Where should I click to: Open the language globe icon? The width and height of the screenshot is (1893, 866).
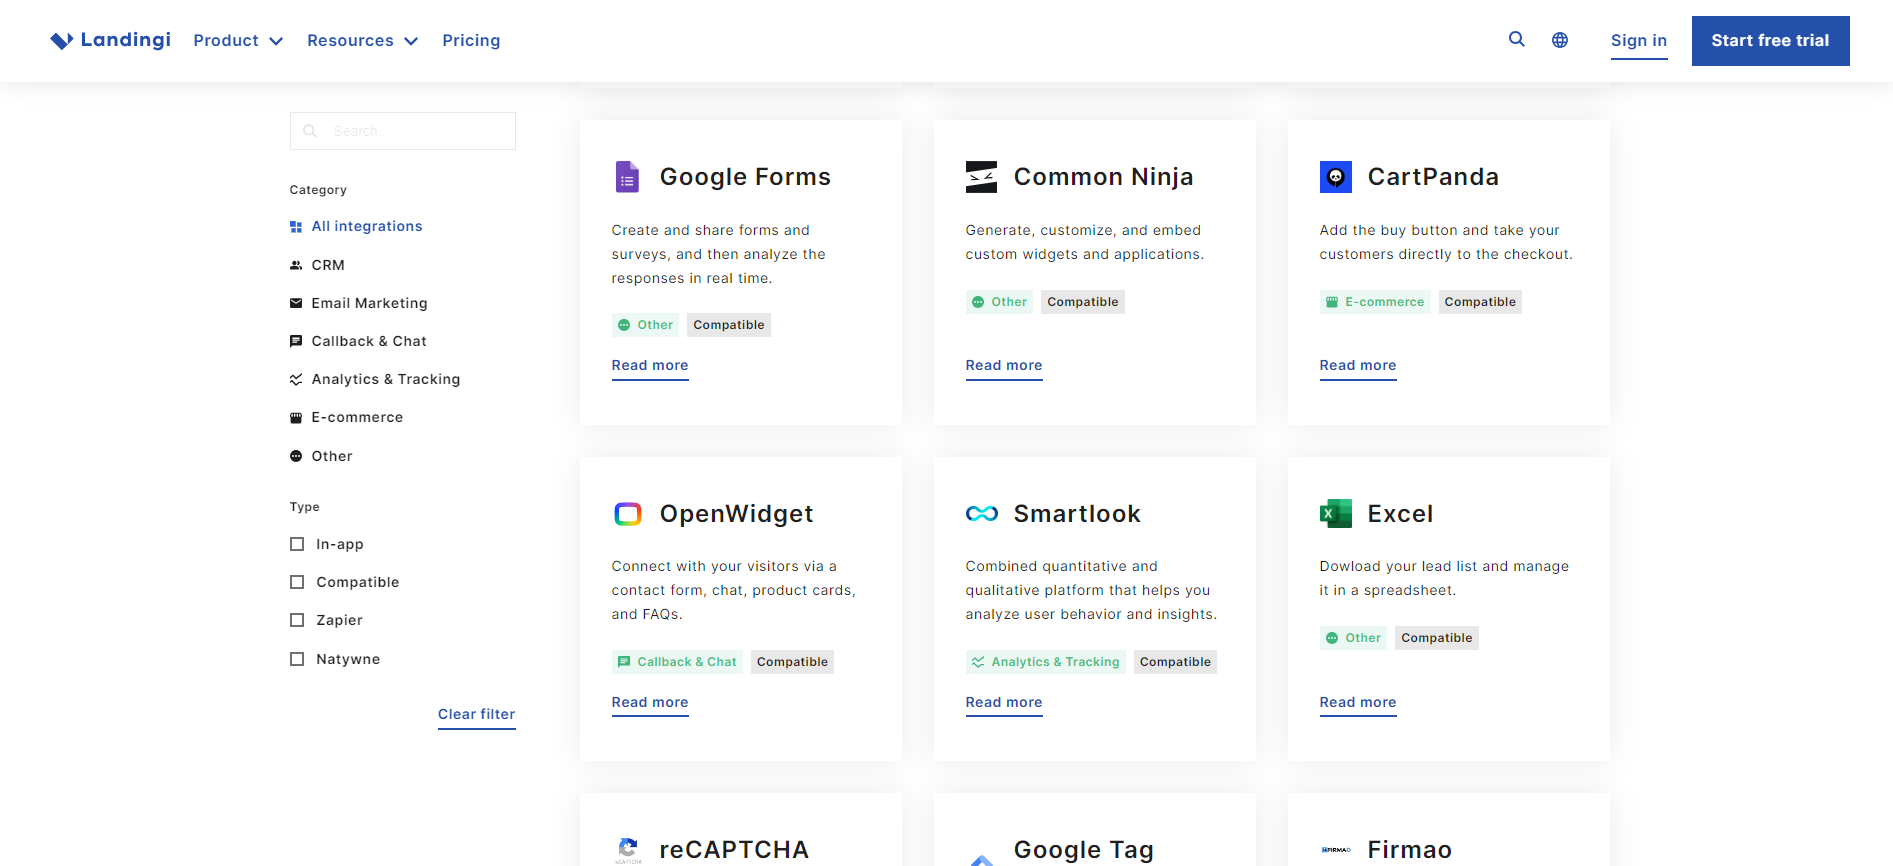(1560, 40)
